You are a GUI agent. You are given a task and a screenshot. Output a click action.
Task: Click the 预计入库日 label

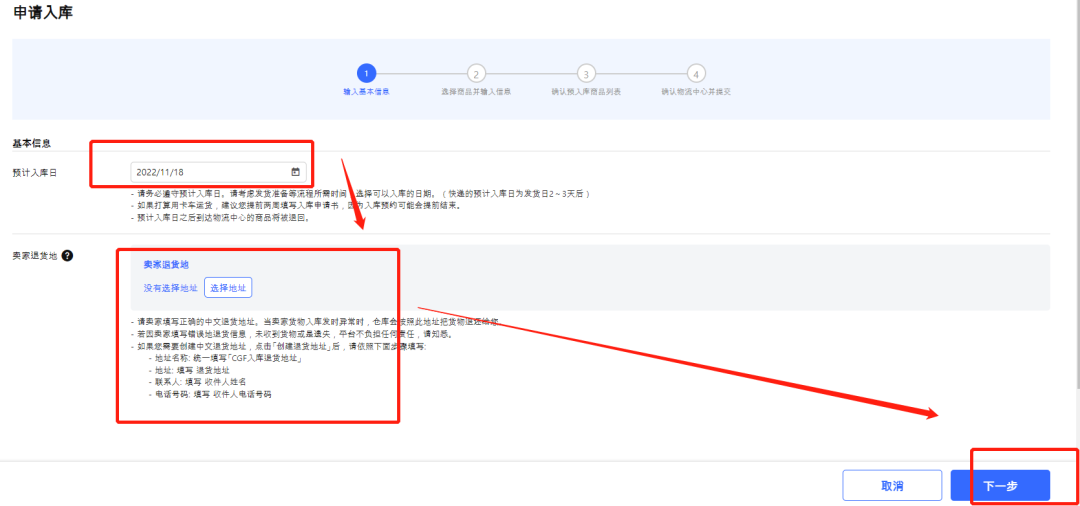coord(34,173)
